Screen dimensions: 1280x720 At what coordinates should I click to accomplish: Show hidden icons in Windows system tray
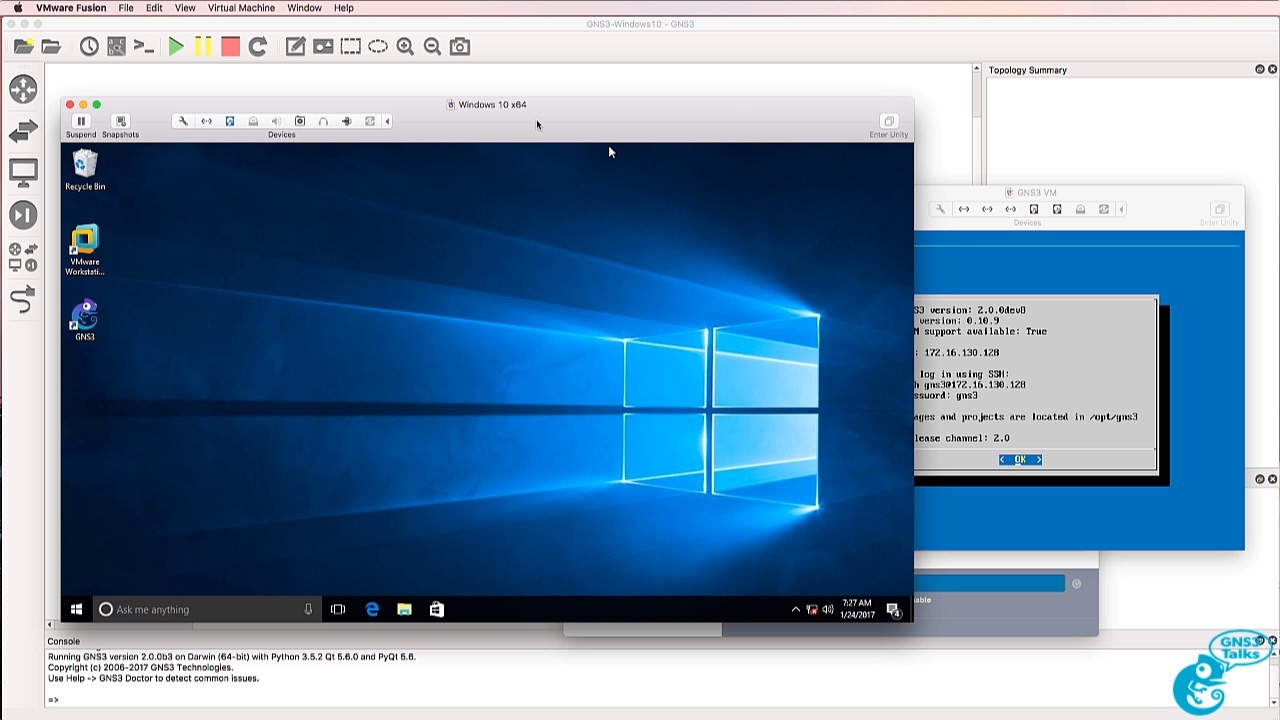pos(795,609)
